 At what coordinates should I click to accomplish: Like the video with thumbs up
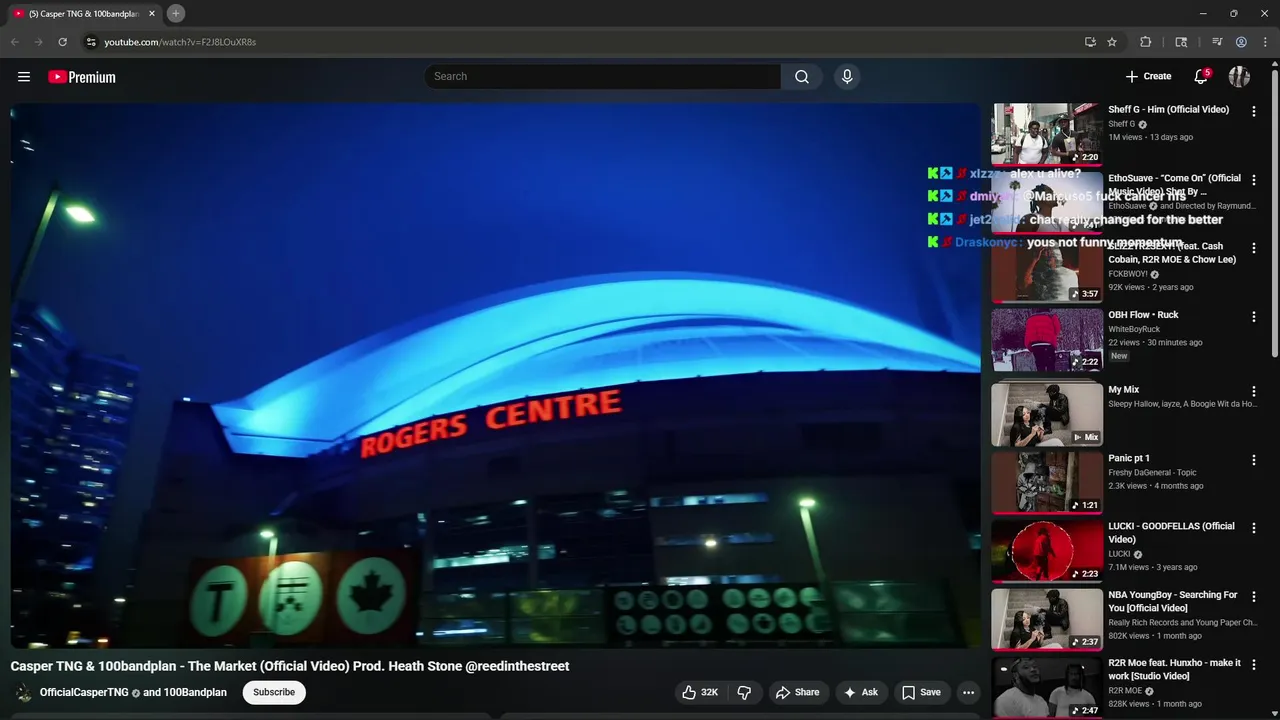point(701,692)
